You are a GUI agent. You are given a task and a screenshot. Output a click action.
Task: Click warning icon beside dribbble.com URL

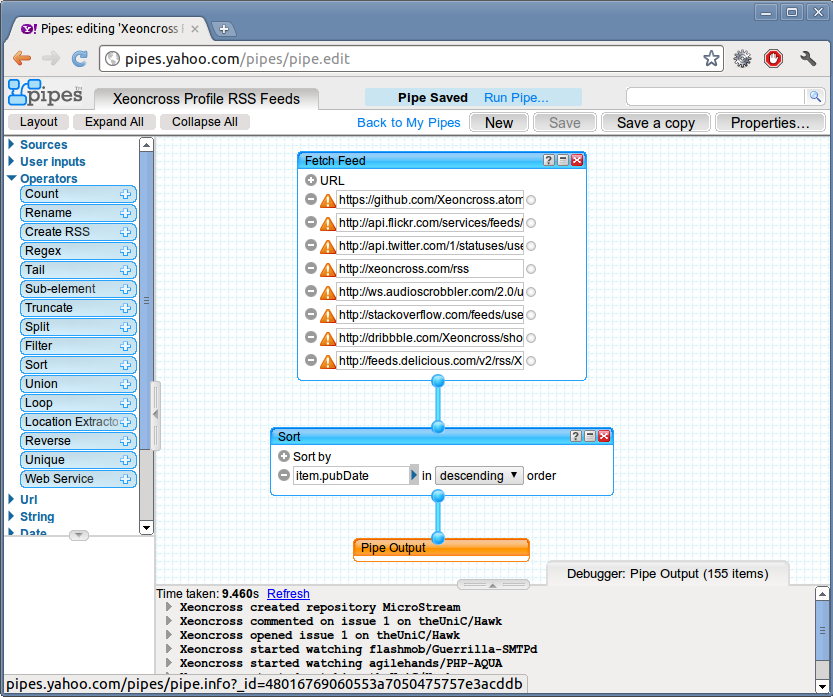tap(328, 338)
